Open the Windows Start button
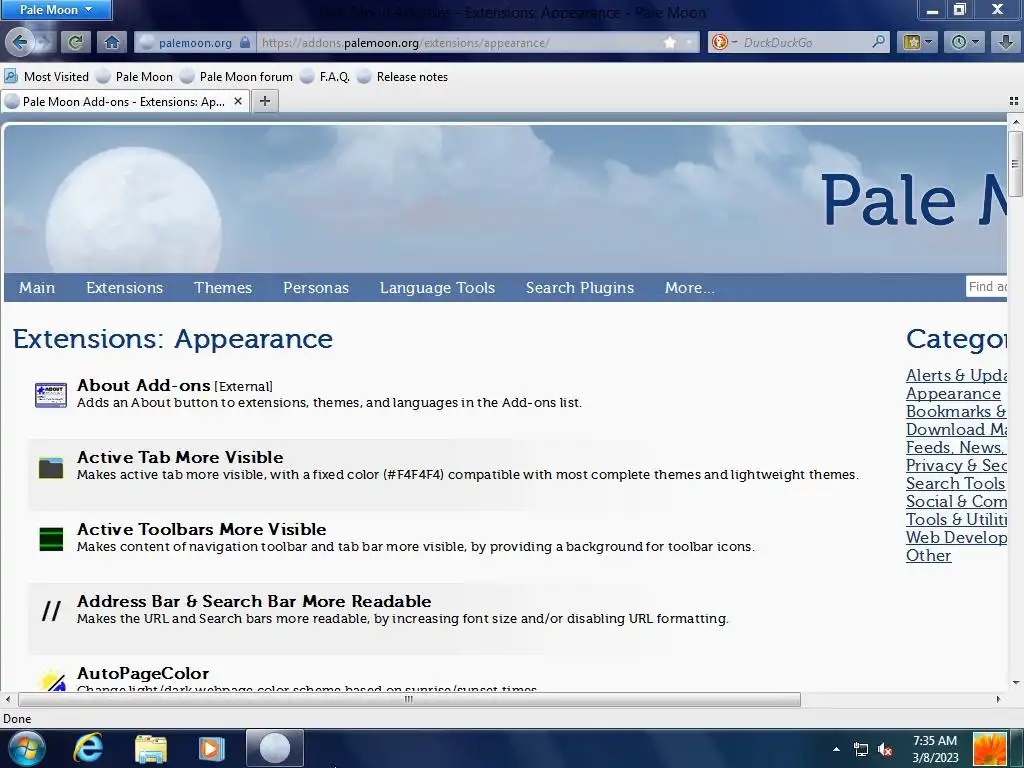 point(26,748)
